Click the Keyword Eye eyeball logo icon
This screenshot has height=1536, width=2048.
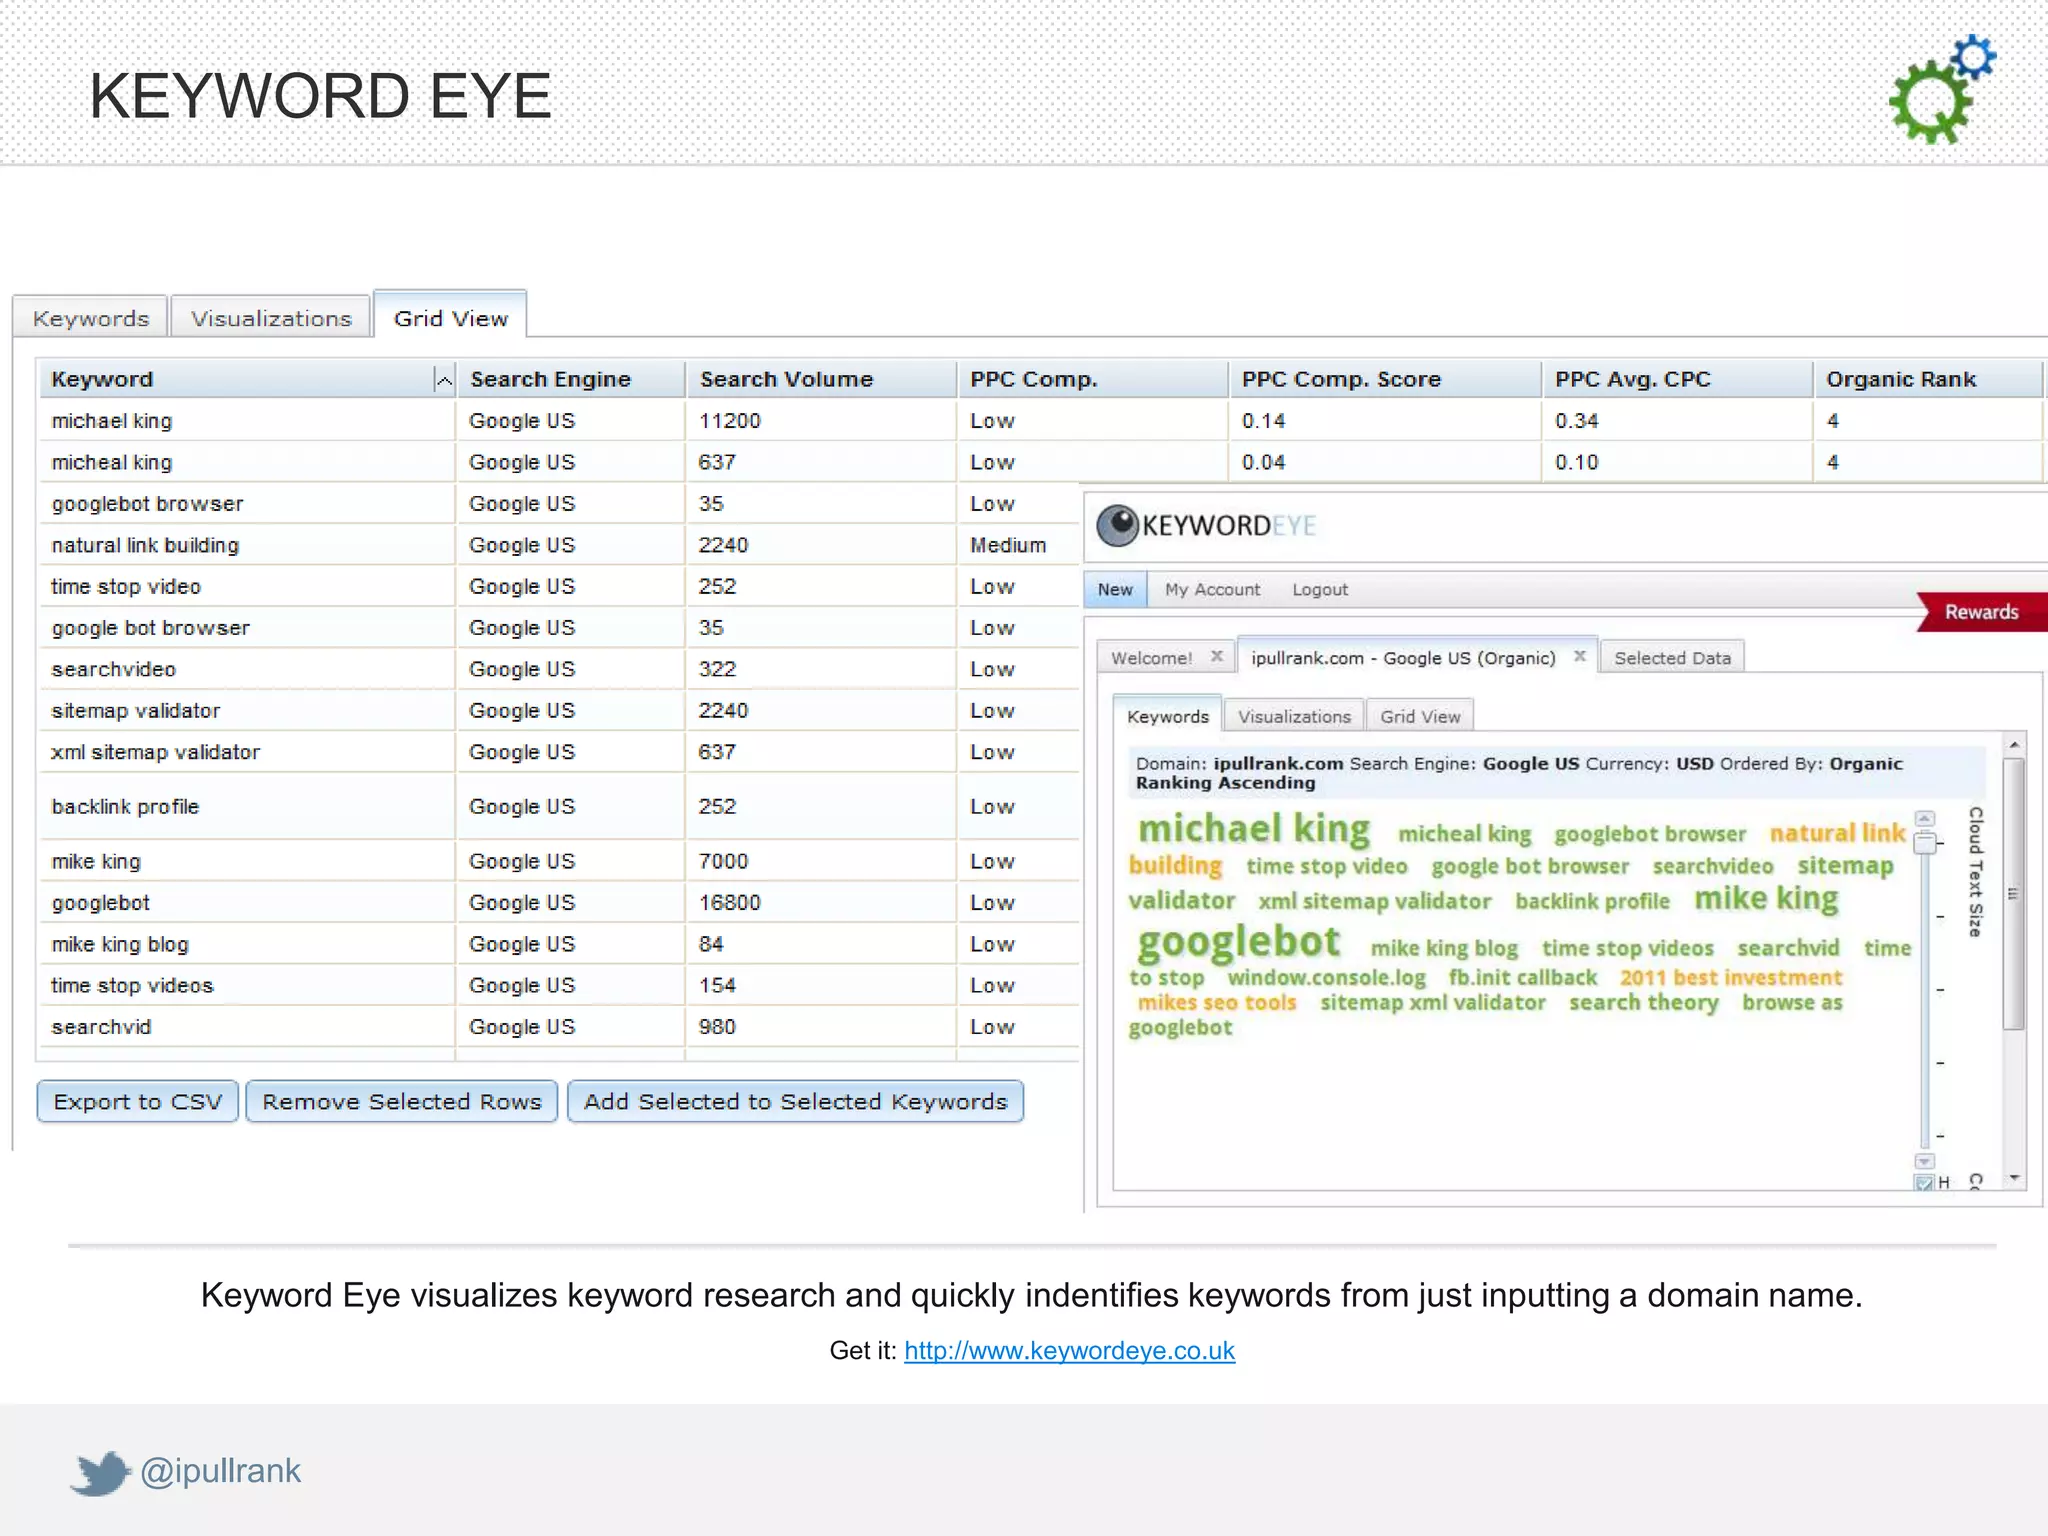coord(1117,526)
